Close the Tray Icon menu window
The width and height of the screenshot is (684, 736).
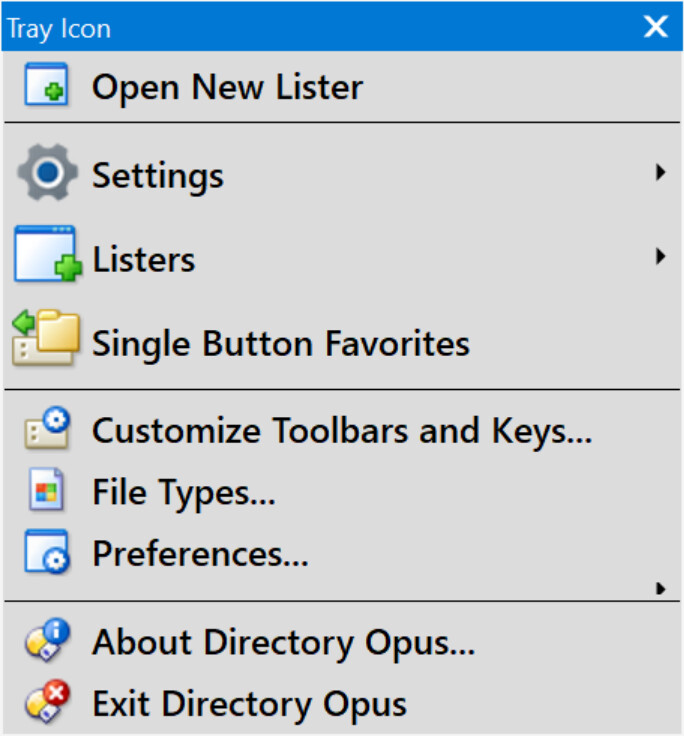click(x=655, y=27)
